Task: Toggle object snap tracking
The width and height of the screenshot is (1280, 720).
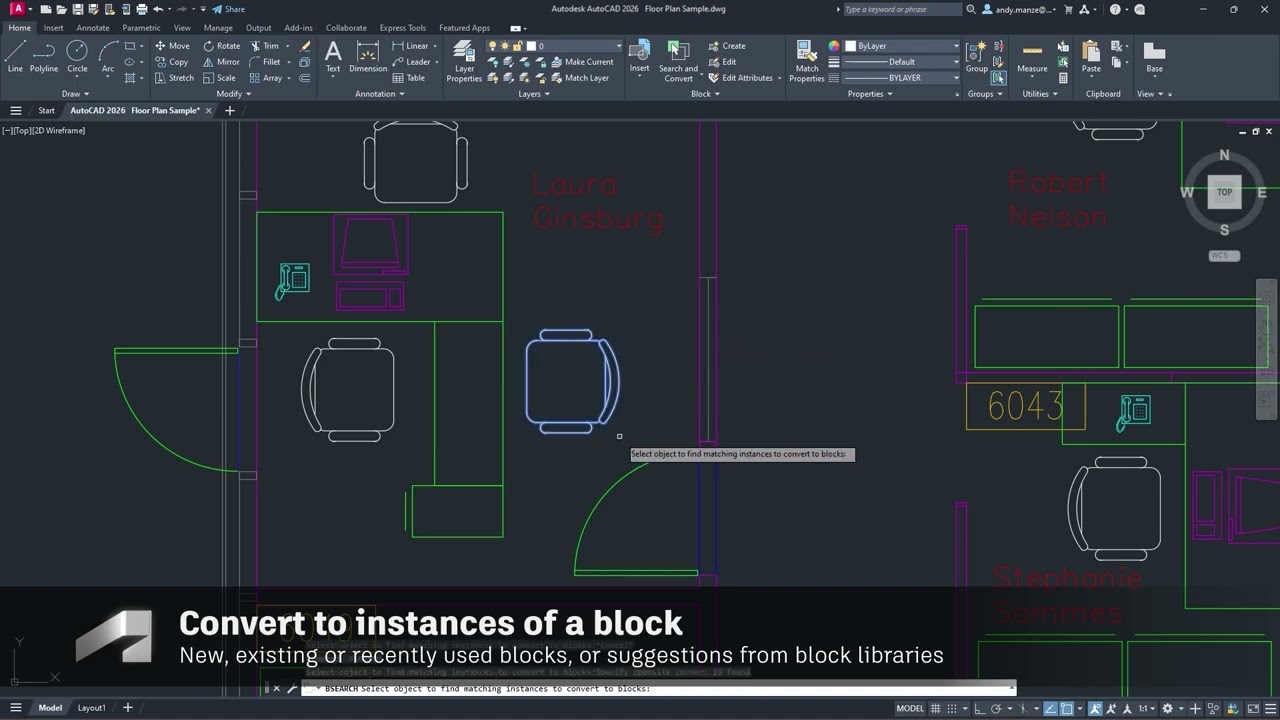Action: pyautogui.click(x=1050, y=708)
